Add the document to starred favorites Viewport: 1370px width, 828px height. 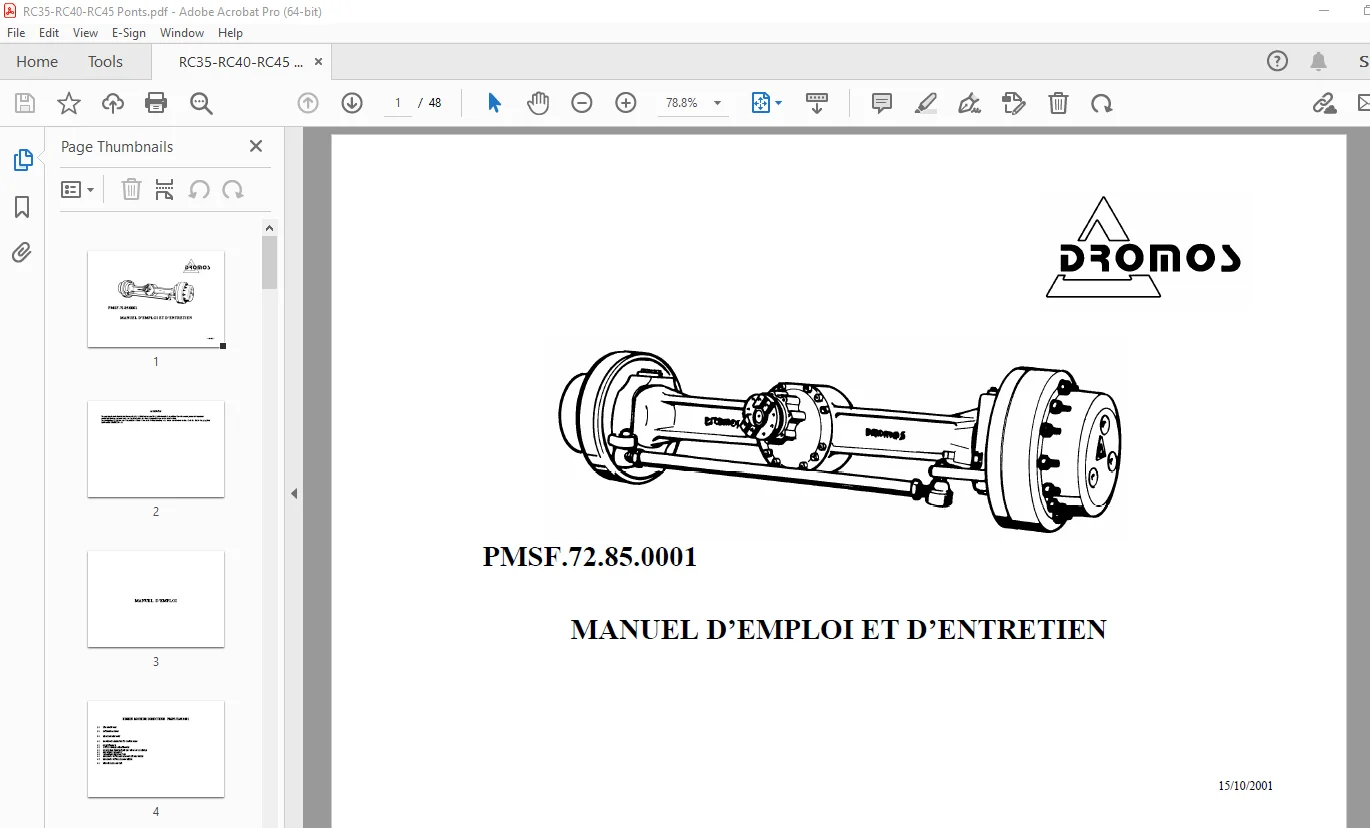tap(69, 103)
